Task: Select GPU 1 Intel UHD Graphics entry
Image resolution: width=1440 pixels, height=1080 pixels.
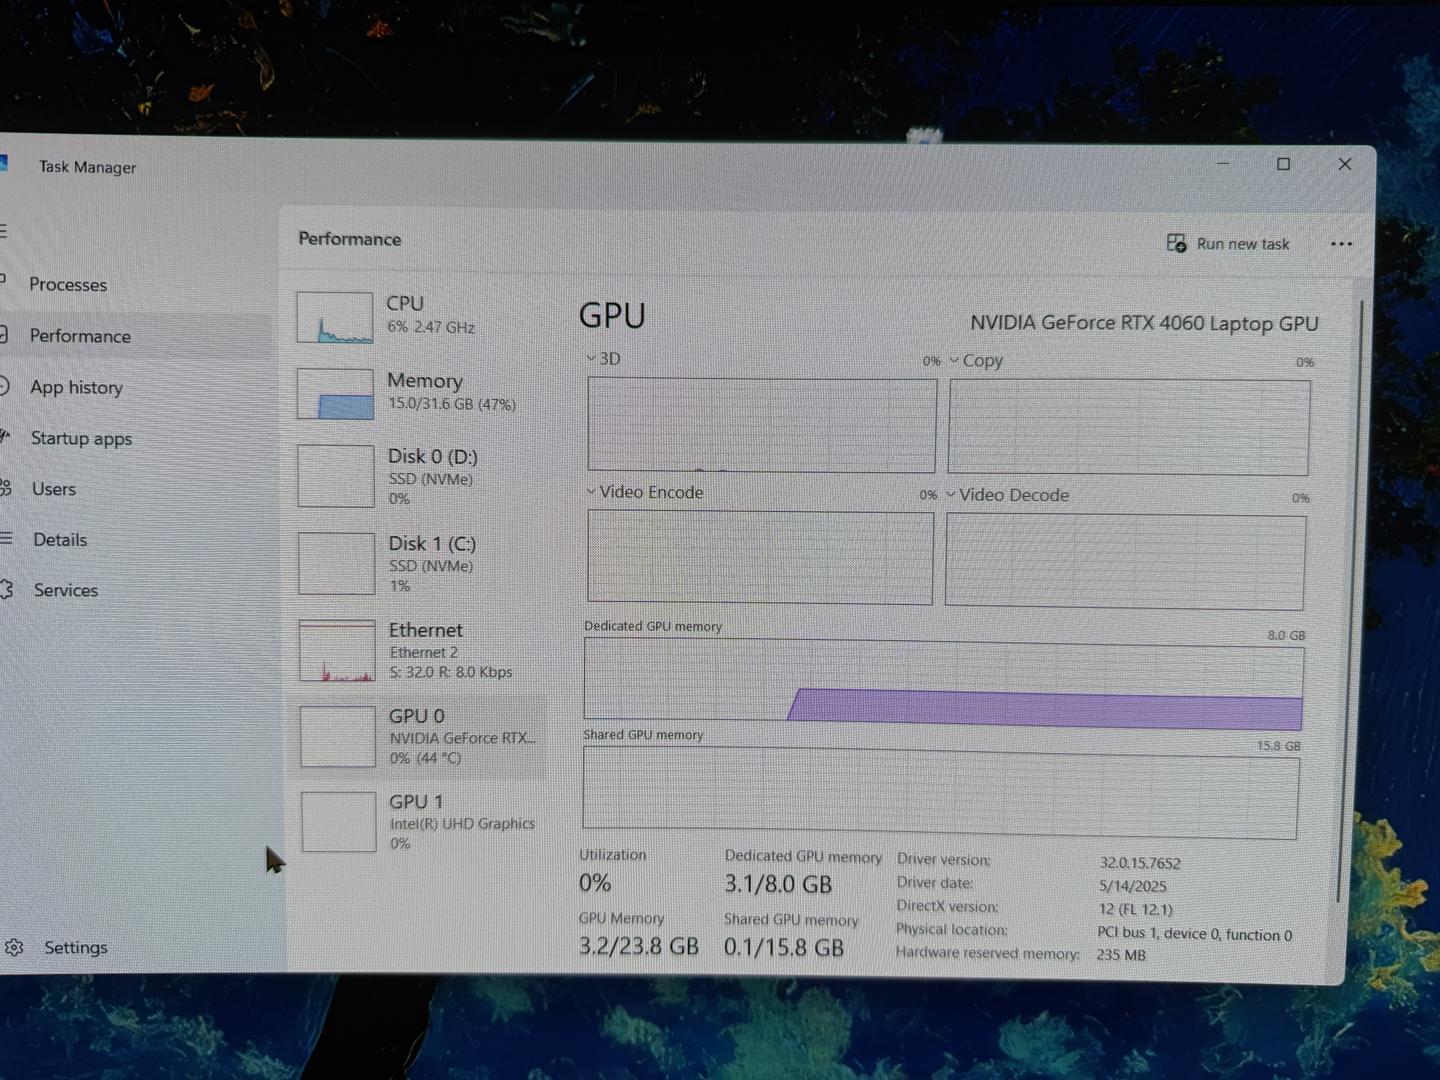Action: click(420, 822)
